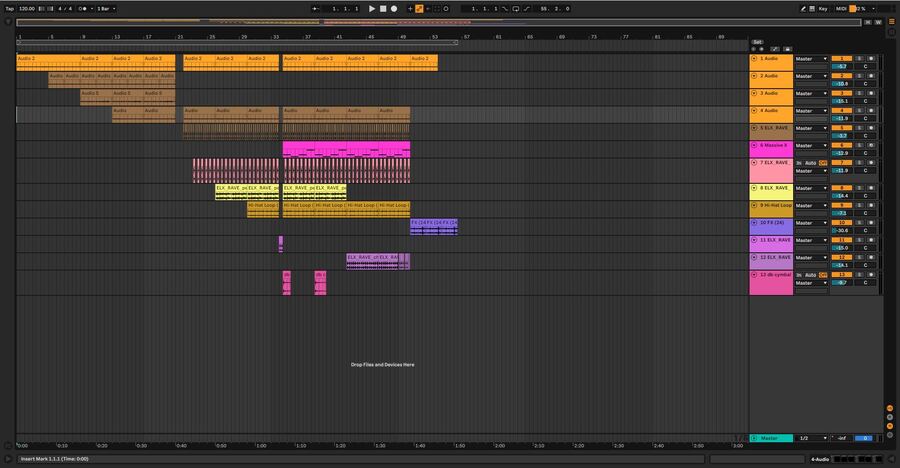This screenshot has width=900, height=468.
Task: Select Off monitoring on 13 db cymbal
Action: [823, 275]
